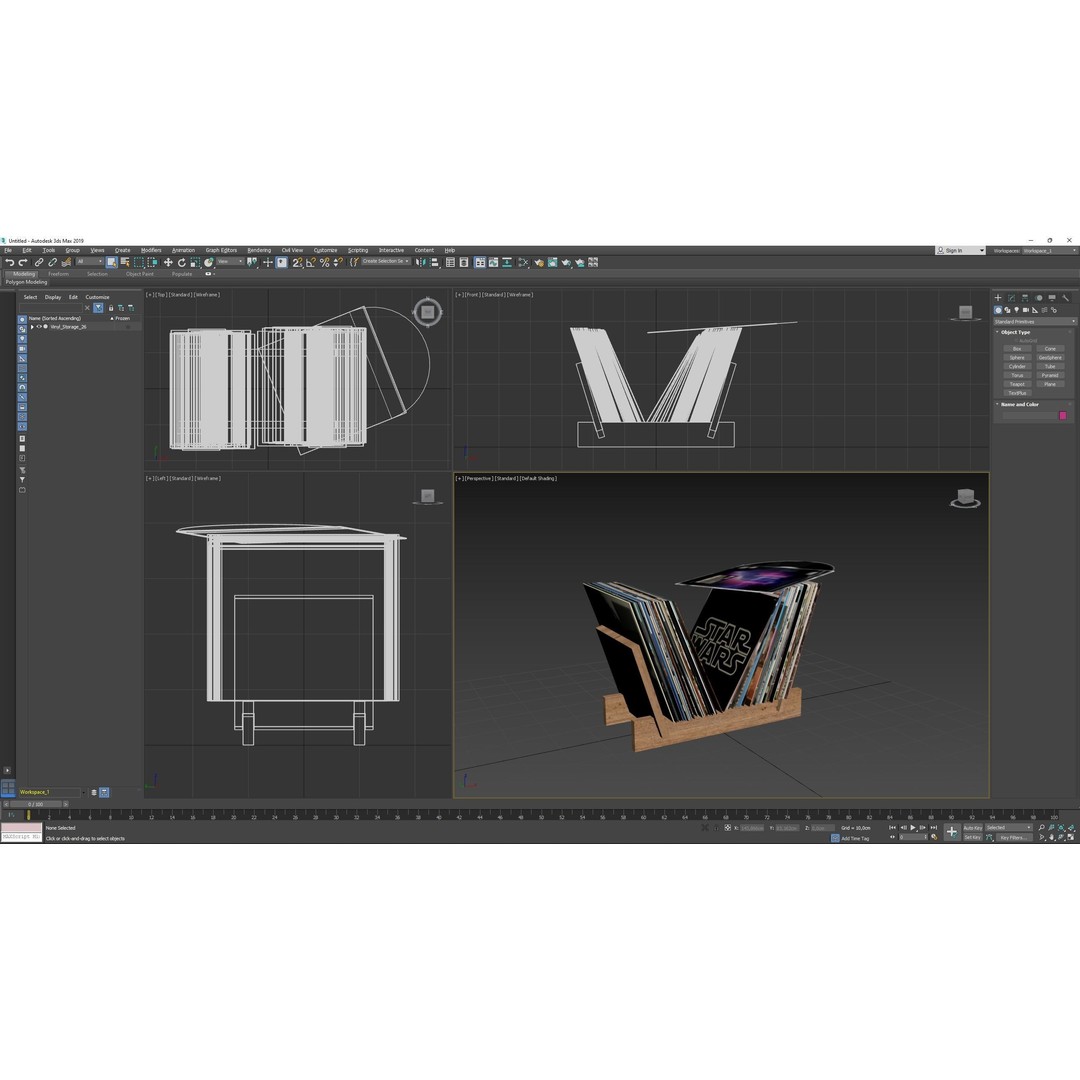This screenshot has width=1080, height=1080.
Task: Click the Pan View hand icon
Action: tap(1052, 838)
